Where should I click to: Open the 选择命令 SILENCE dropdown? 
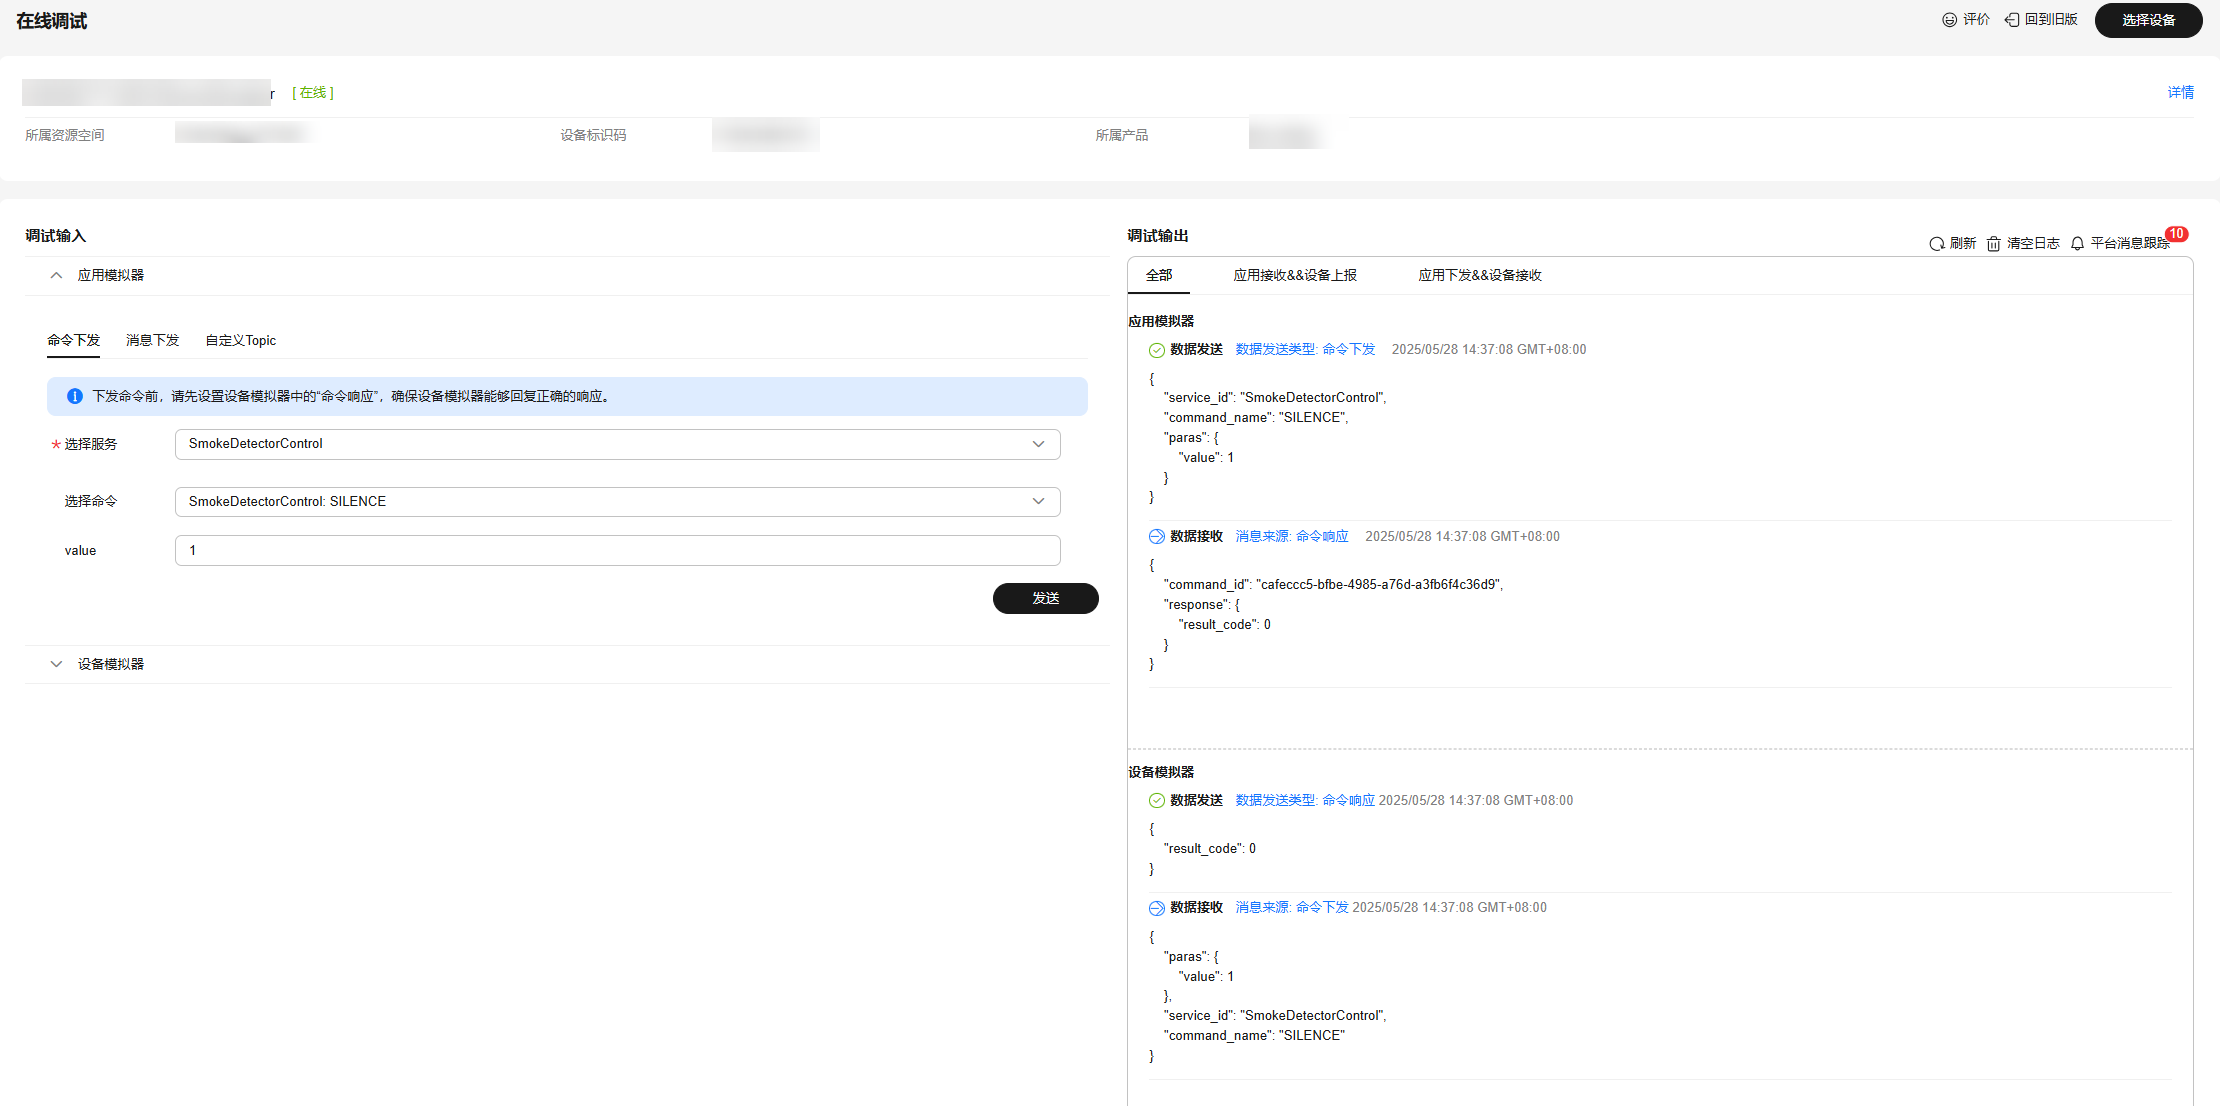point(617,502)
